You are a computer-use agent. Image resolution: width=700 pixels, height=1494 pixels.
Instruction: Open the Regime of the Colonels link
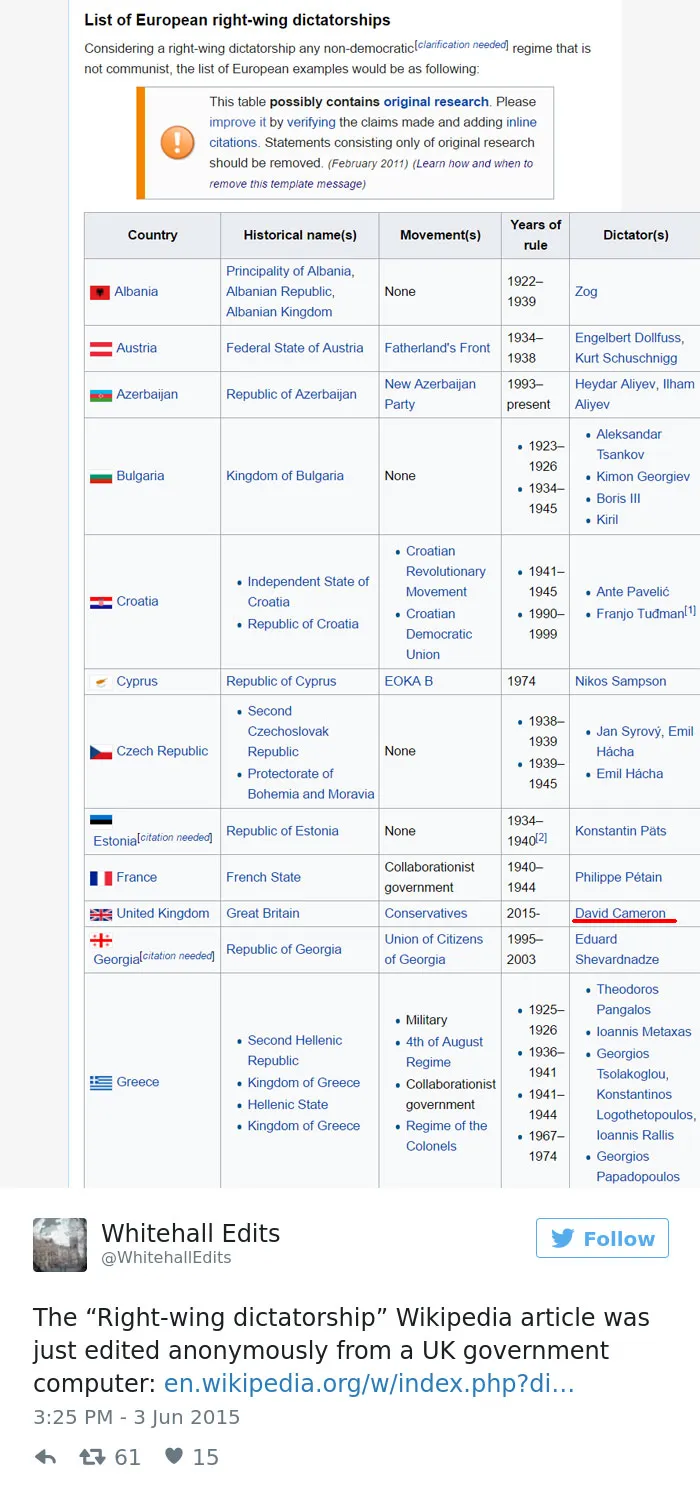click(x=446, y=1136)
